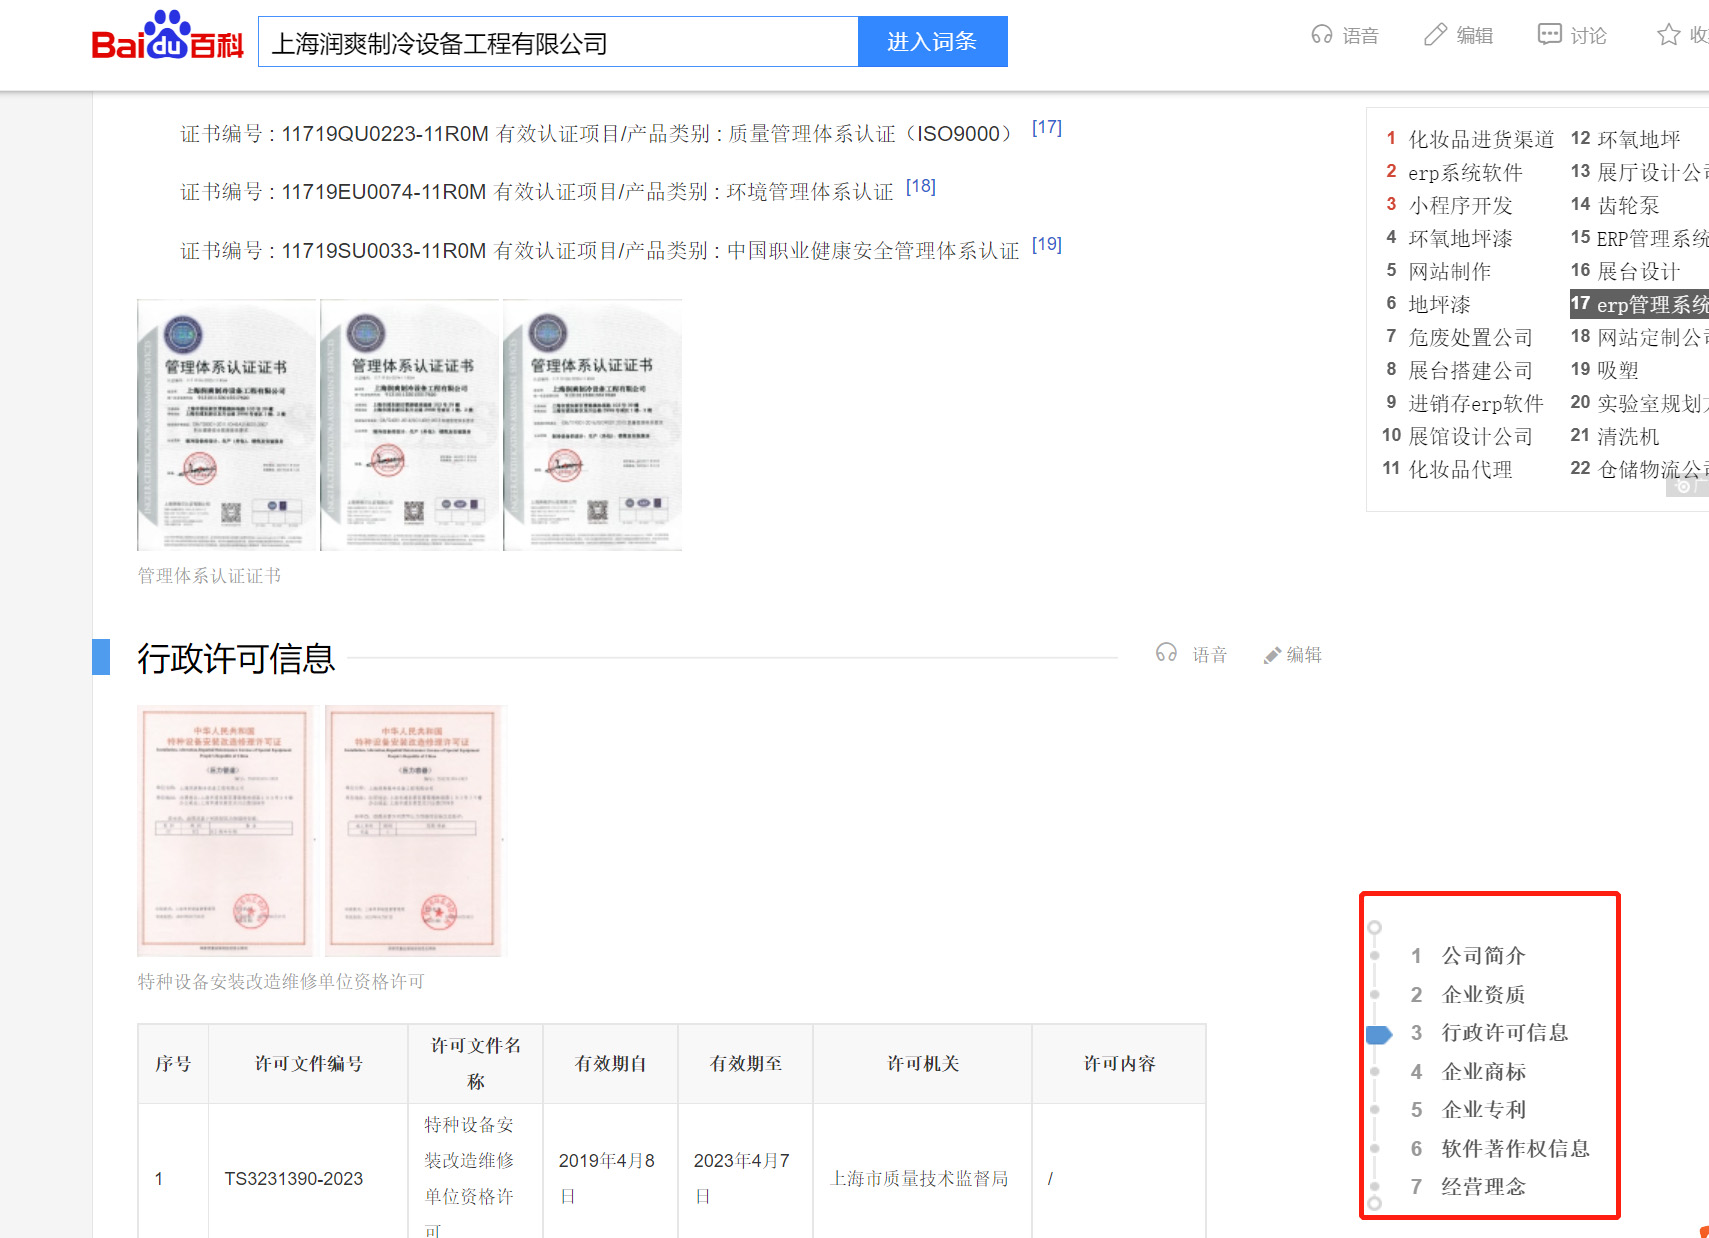Open first 特种设备 permit image
The width and height of the screenshot is (1709, 1238).
225,831
